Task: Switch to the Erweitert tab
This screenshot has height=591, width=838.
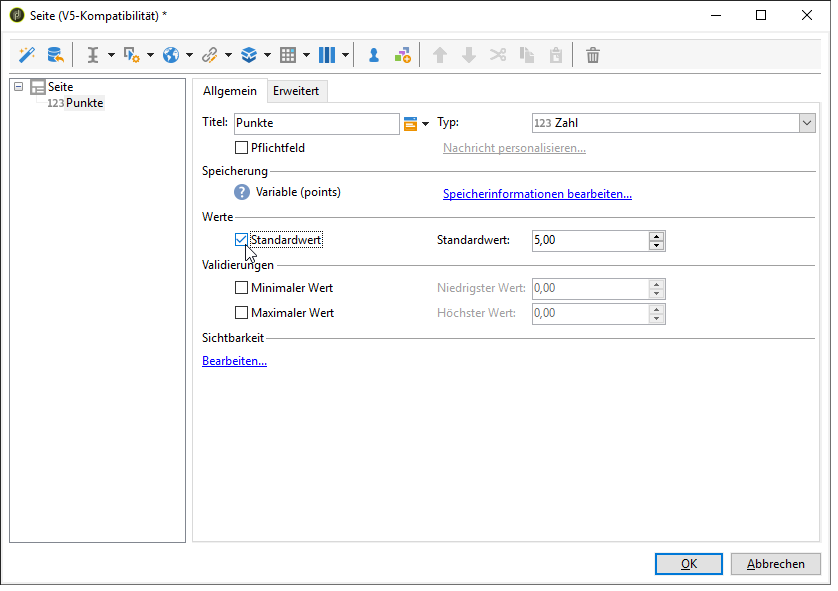Action: point(296,91)
